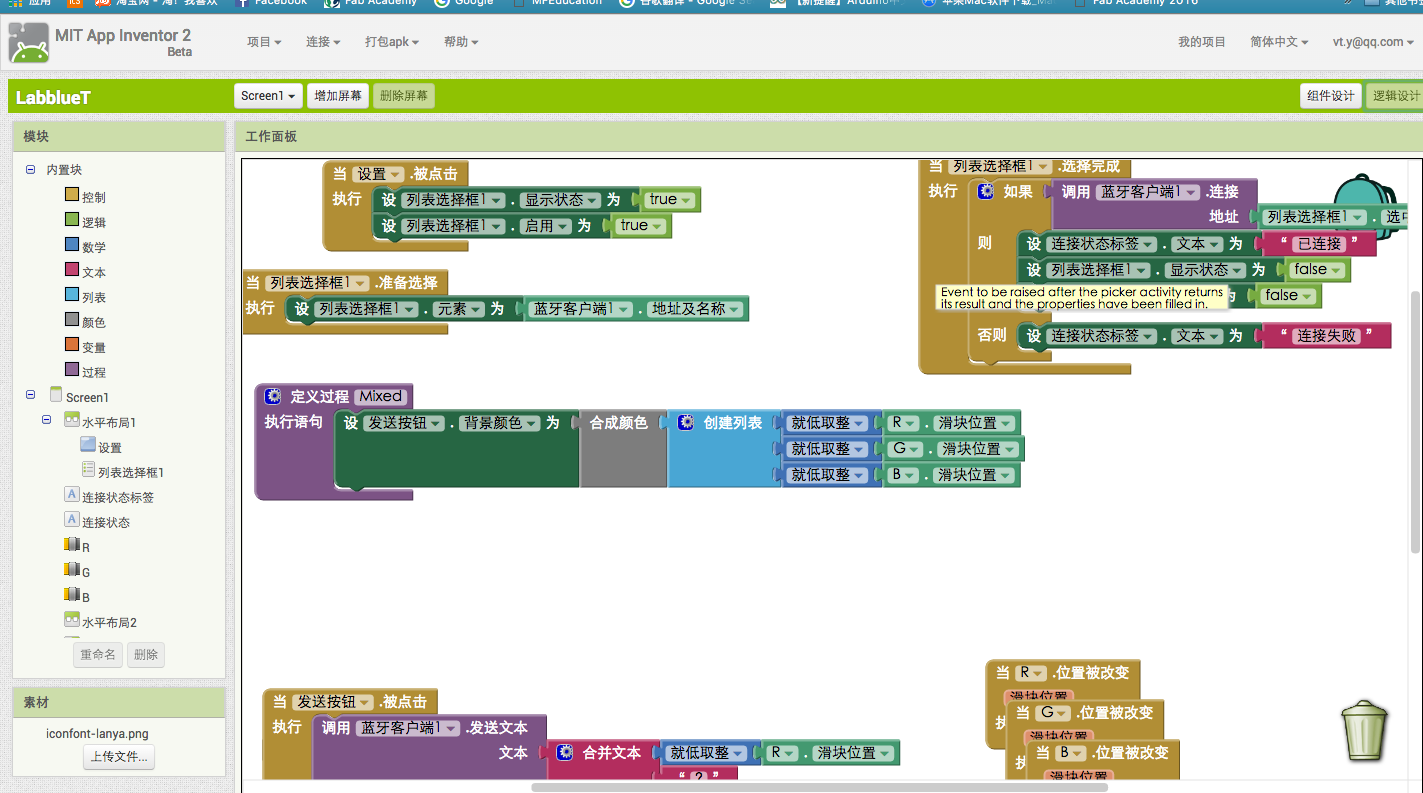Click the workspace vertical scrollbar
Screen dimensions: 1423x793
1415,420
